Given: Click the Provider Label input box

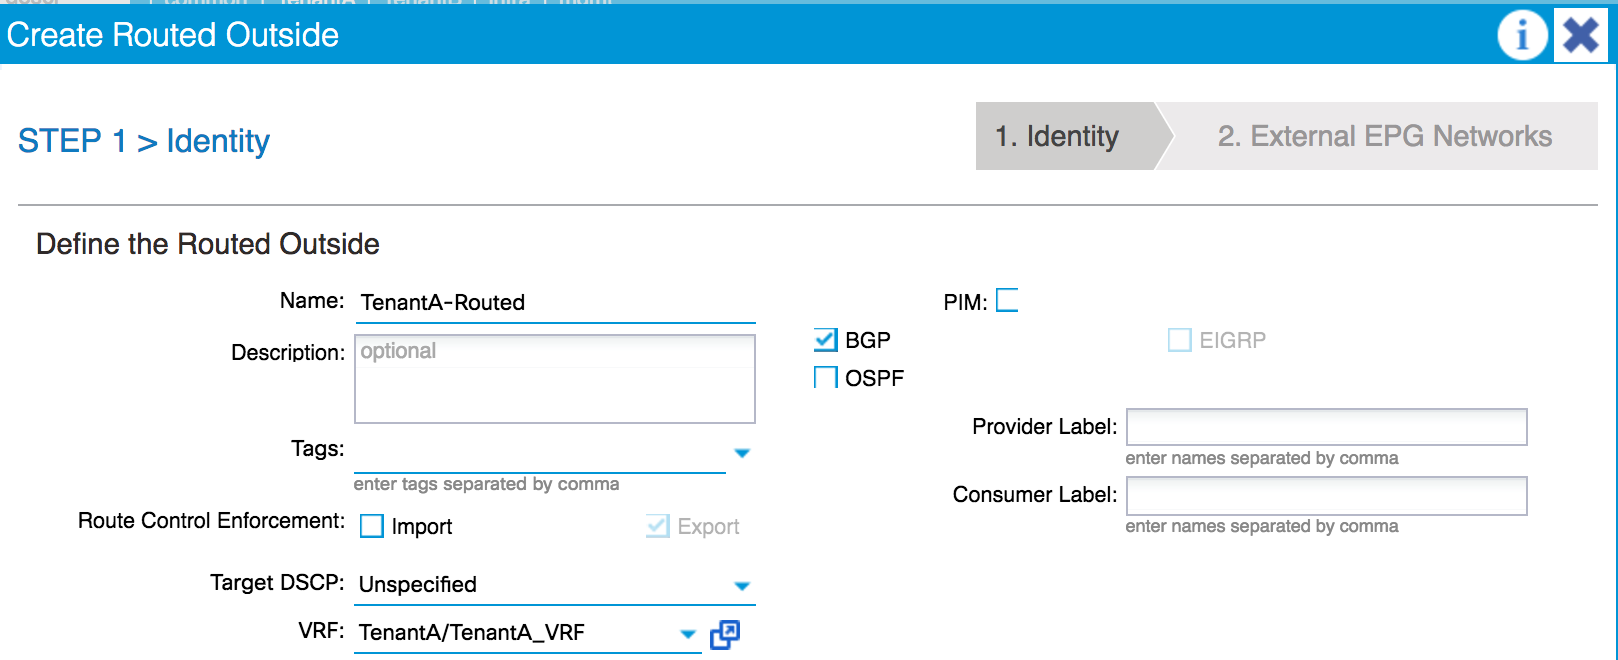Looking at the screenshot, I should coord(1326,427).
